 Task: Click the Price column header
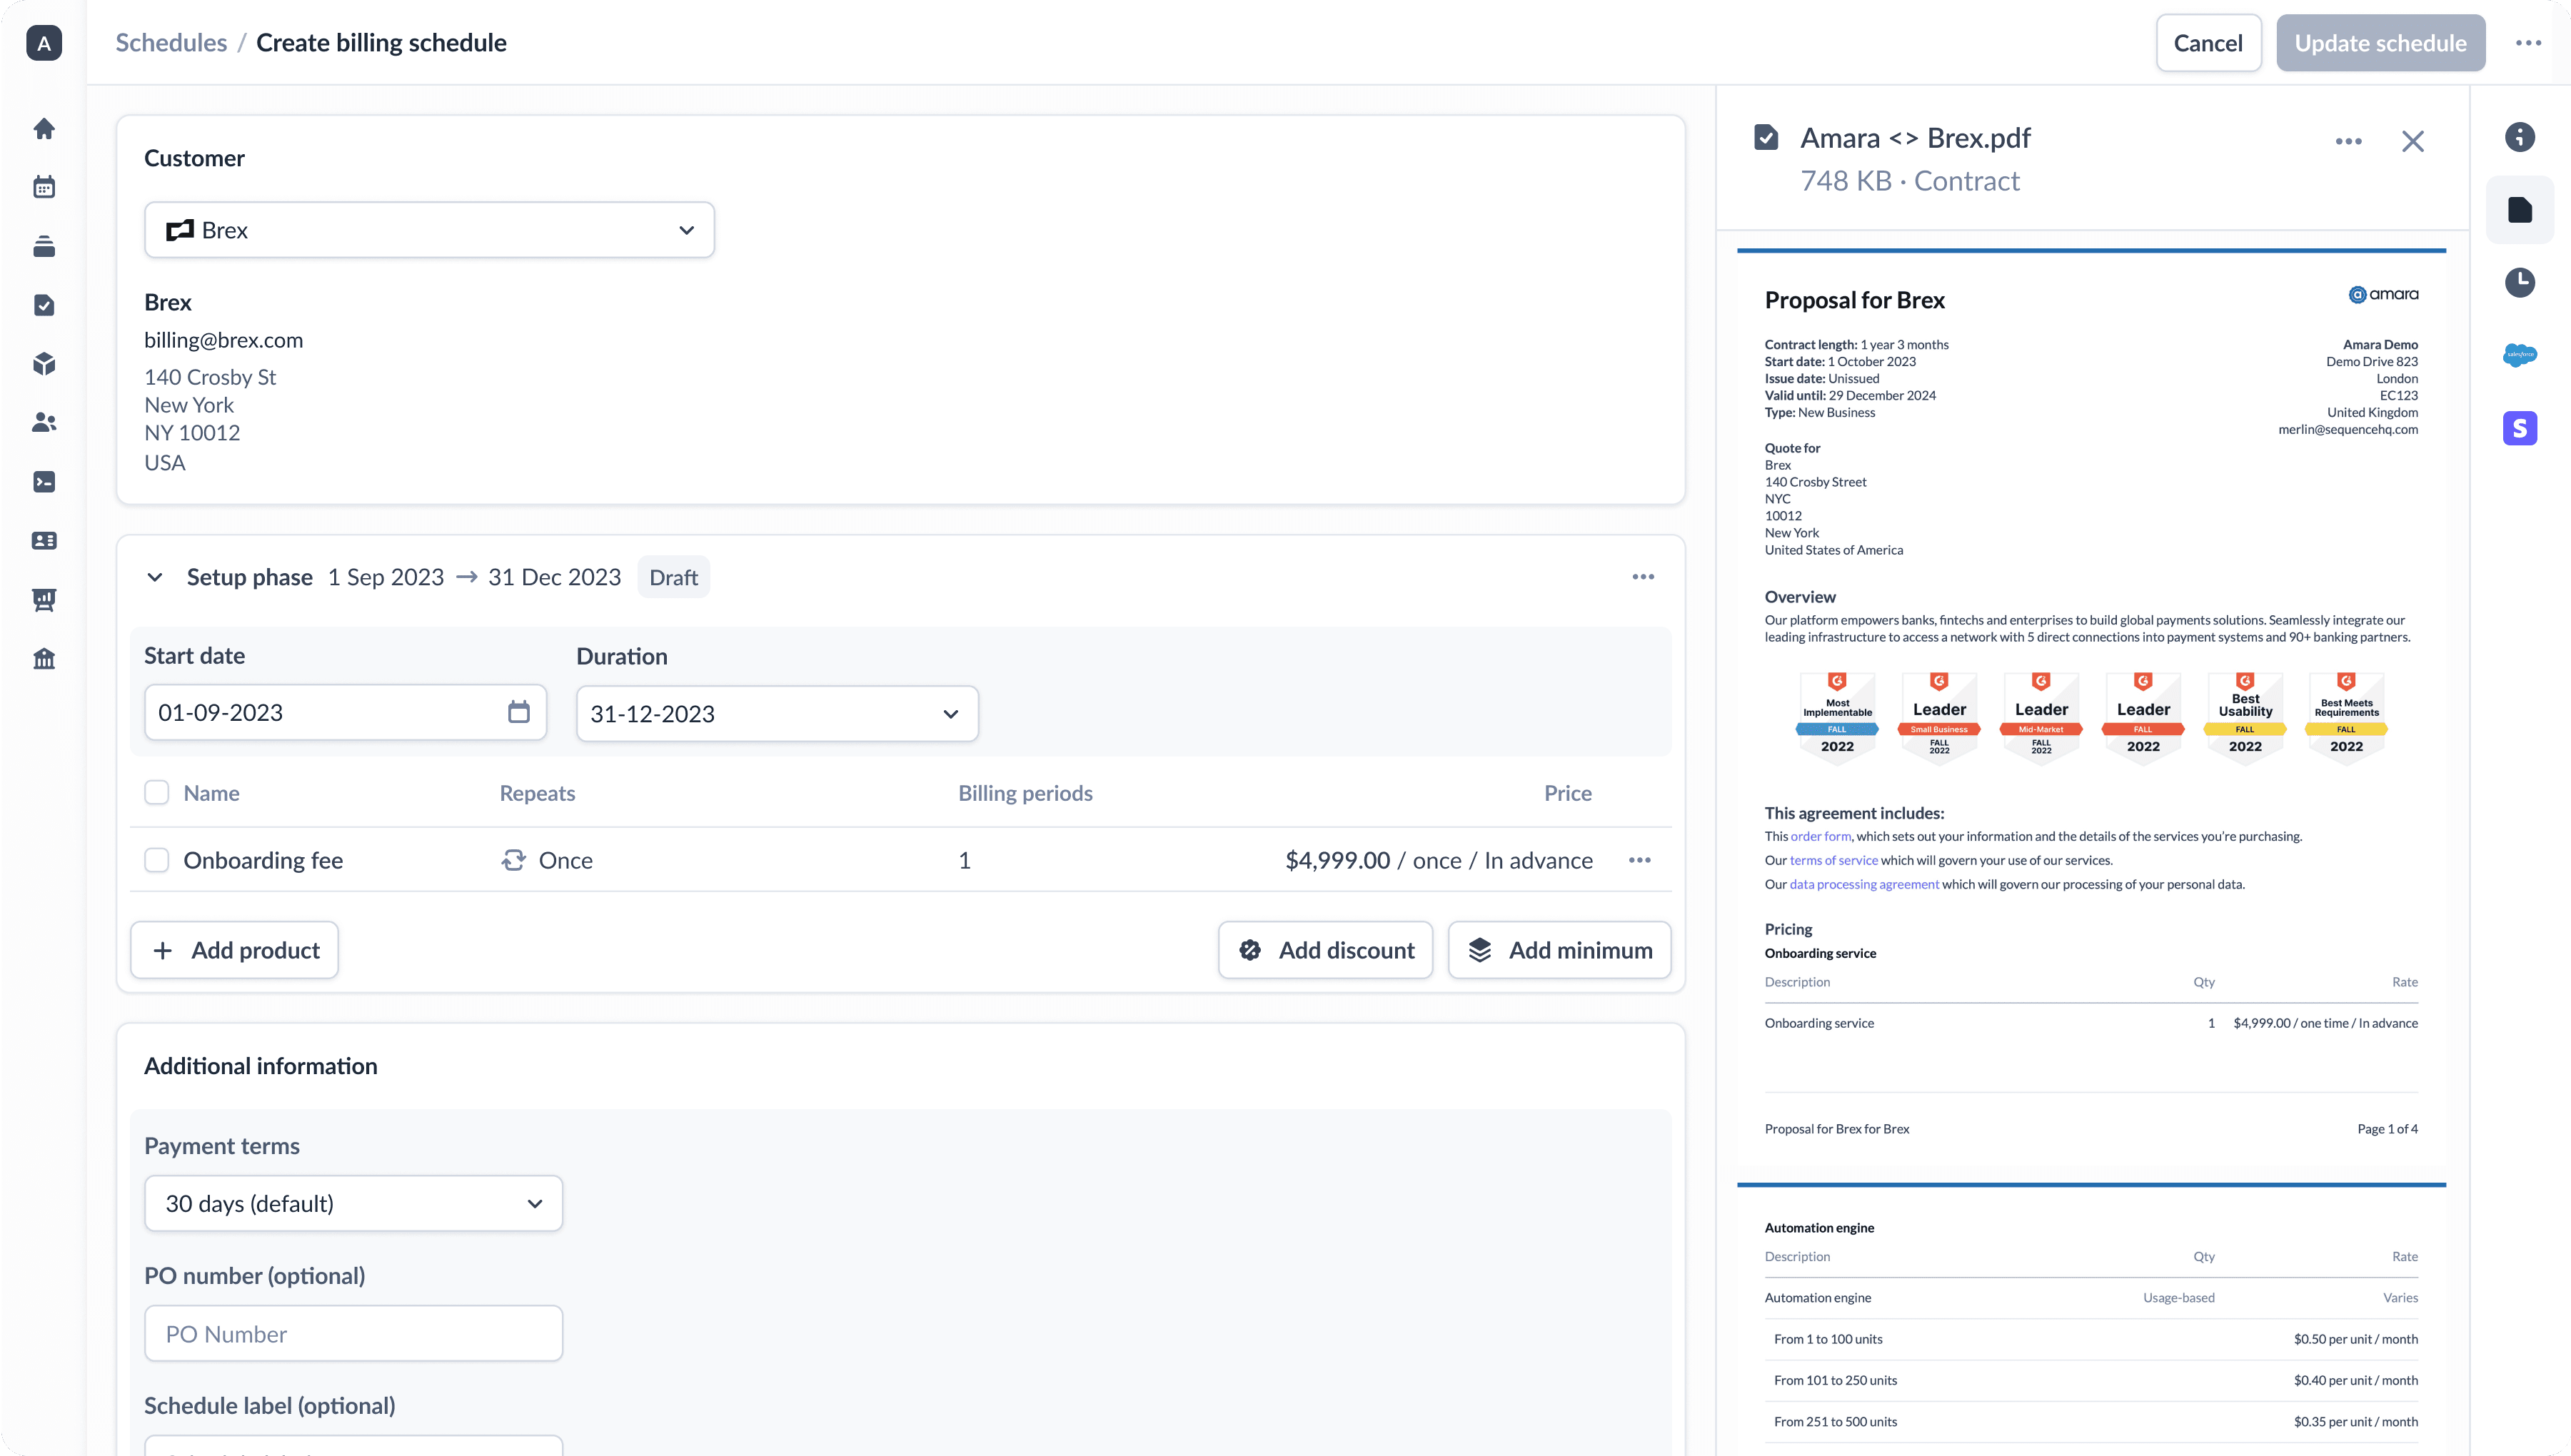click(x=1567, y=793)
